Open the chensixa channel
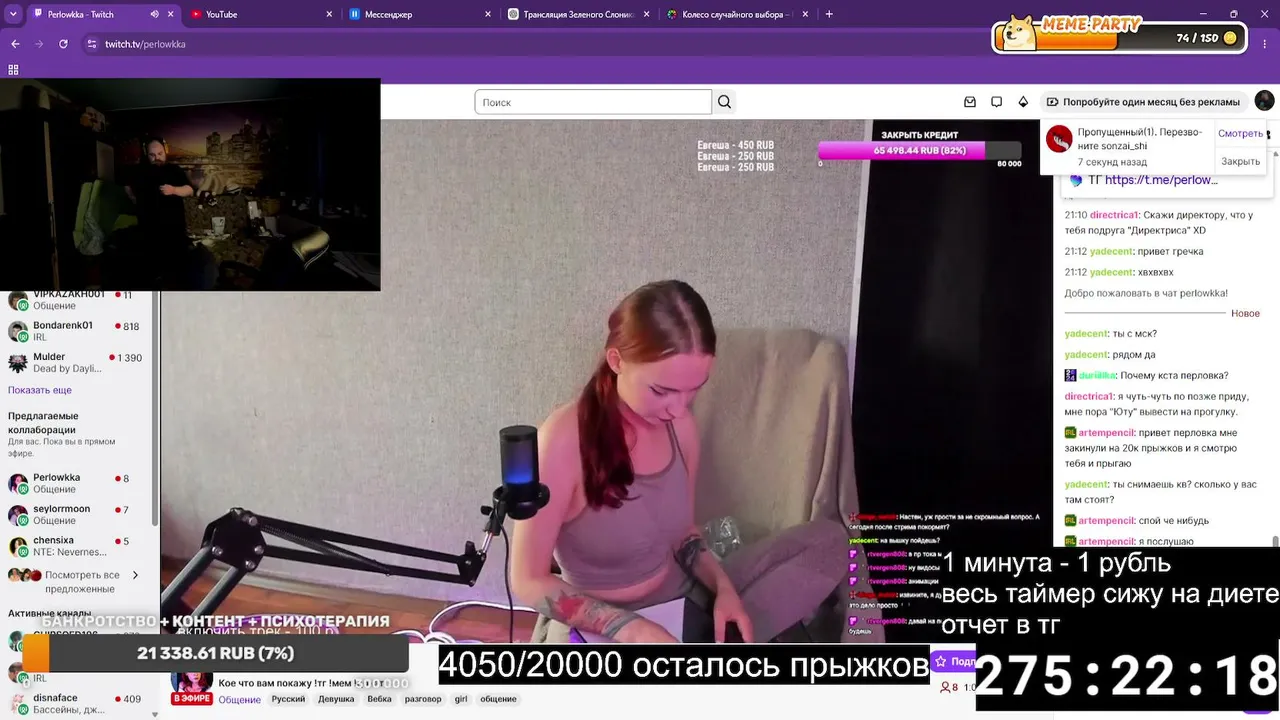Screen dimensions: 1280x720 (75, 546)
